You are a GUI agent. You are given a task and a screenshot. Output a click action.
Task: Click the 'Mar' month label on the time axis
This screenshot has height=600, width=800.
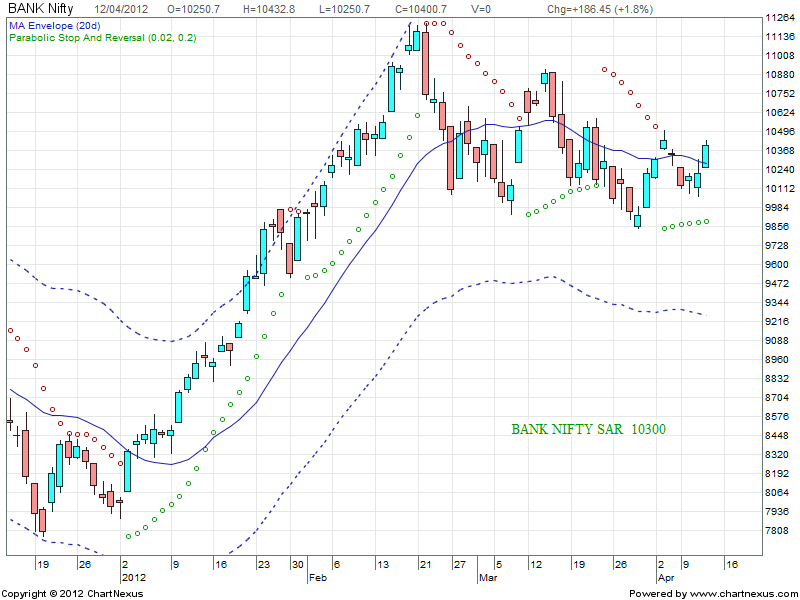click(488, 578)
